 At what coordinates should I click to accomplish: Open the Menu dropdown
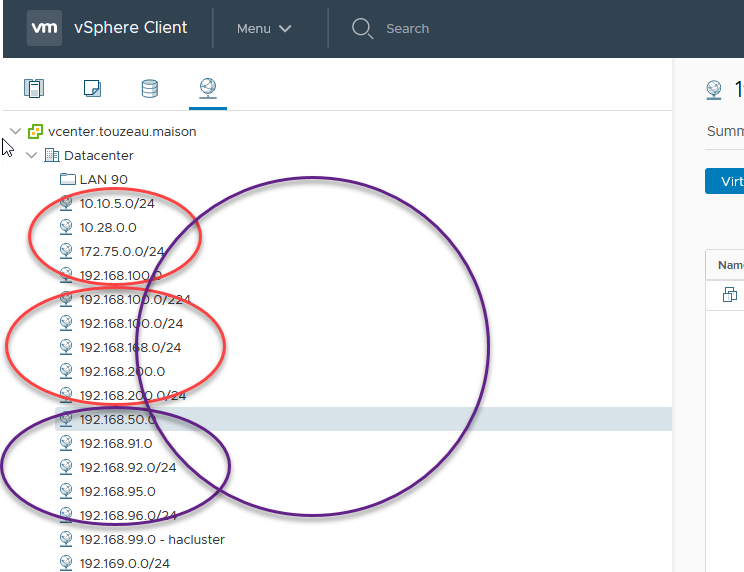[264, 28]
